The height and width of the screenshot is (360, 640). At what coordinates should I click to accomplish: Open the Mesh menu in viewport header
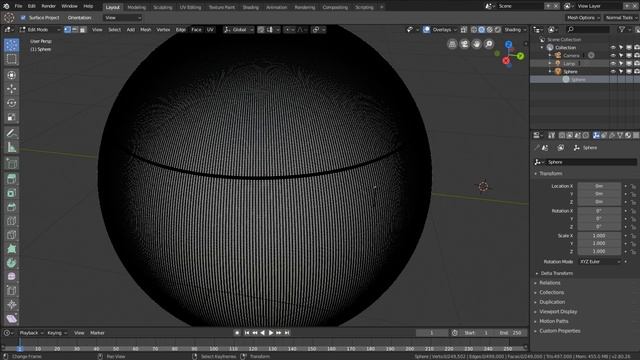(x=145, y=30)
